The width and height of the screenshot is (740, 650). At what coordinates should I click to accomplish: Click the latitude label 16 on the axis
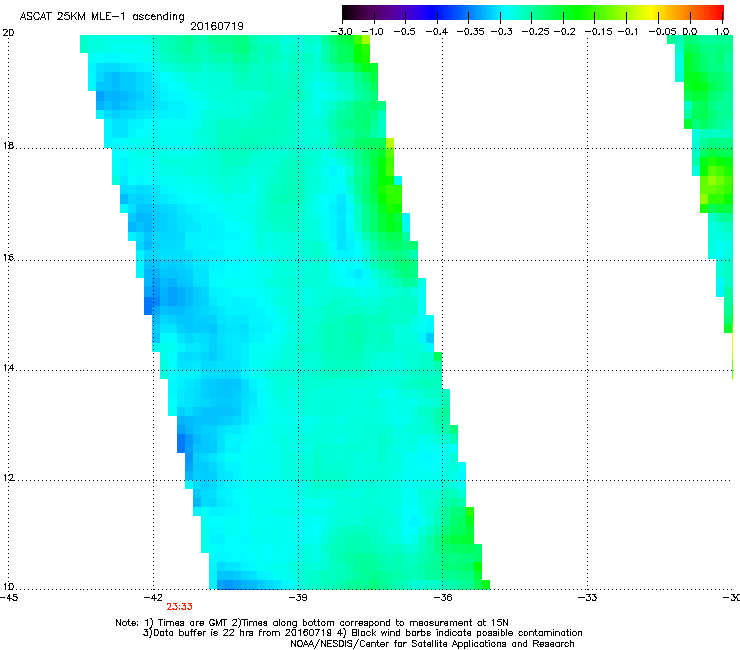(8, 258)
